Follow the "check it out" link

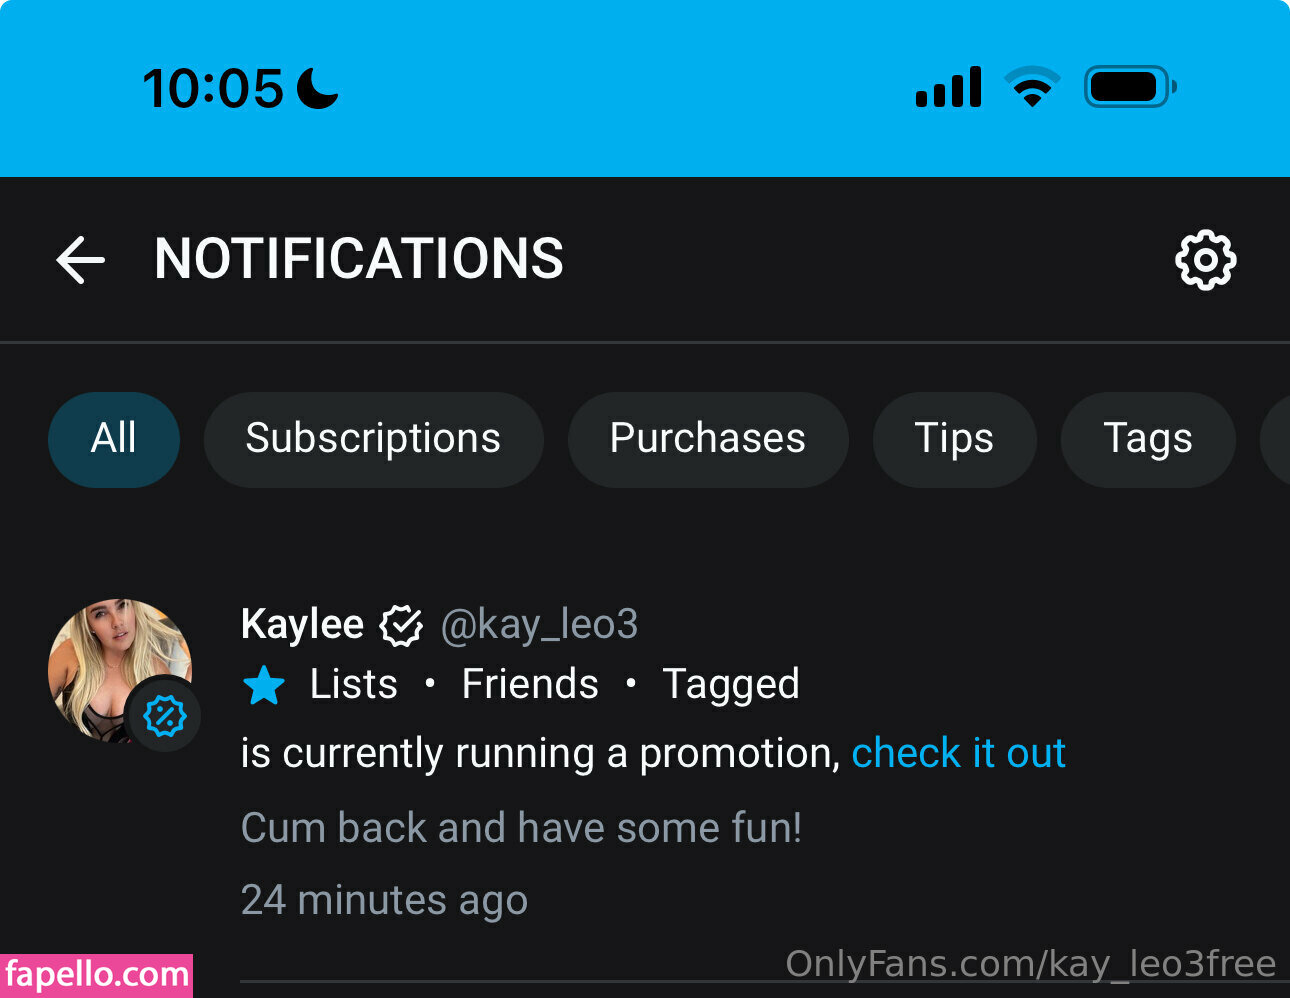pos(958,753)
